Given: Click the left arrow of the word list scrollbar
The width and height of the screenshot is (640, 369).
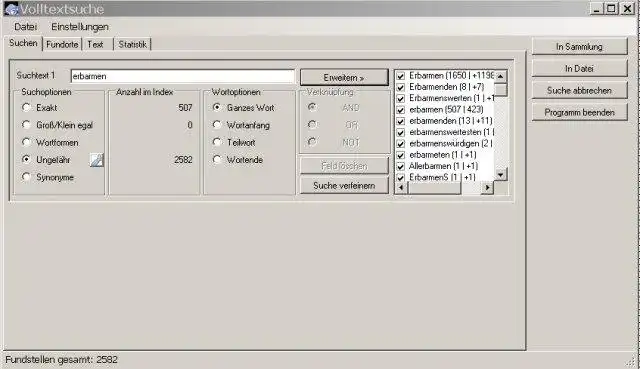Looking at the screenshot, I should coord(401,187).
